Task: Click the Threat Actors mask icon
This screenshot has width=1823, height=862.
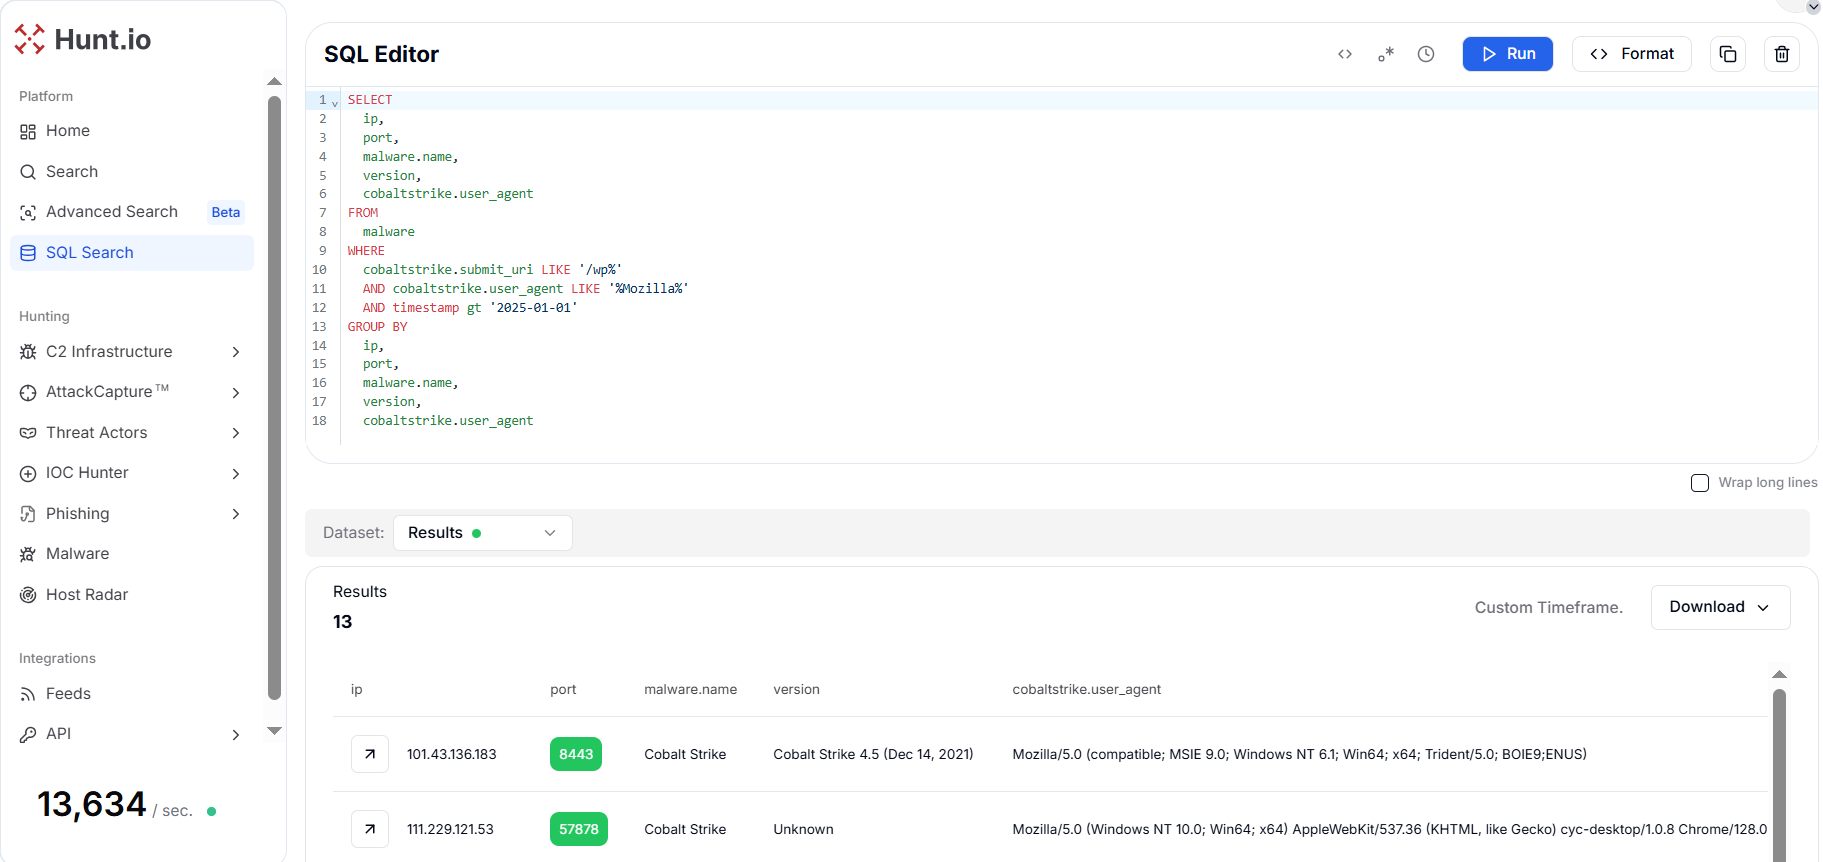Action: click(28, 433)
